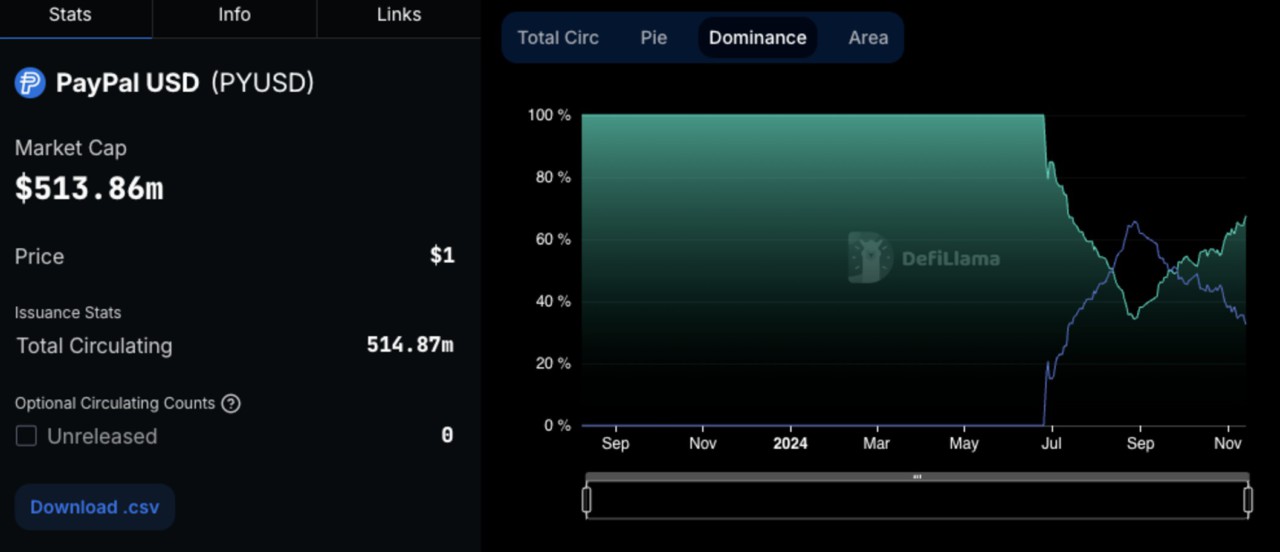Click the left handle of range slider

point(587,499)
